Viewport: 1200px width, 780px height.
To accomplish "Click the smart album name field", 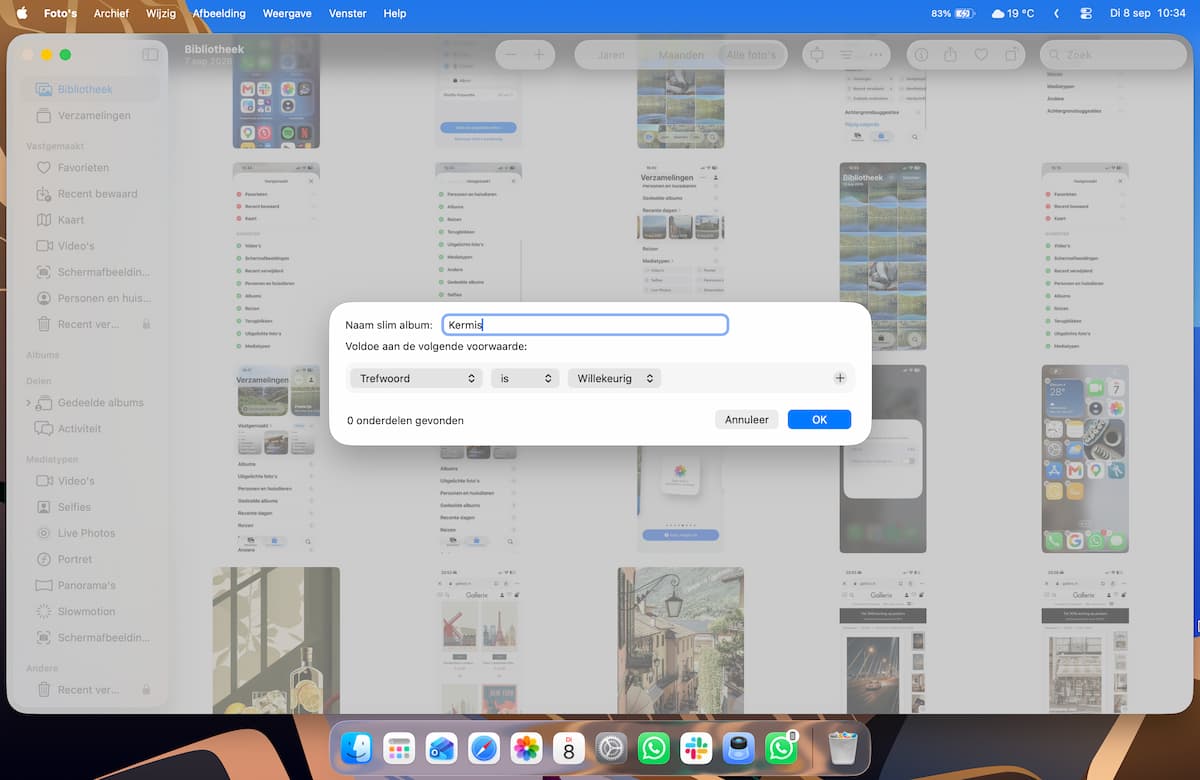I will pyautogui.click(x=585, y=325).
